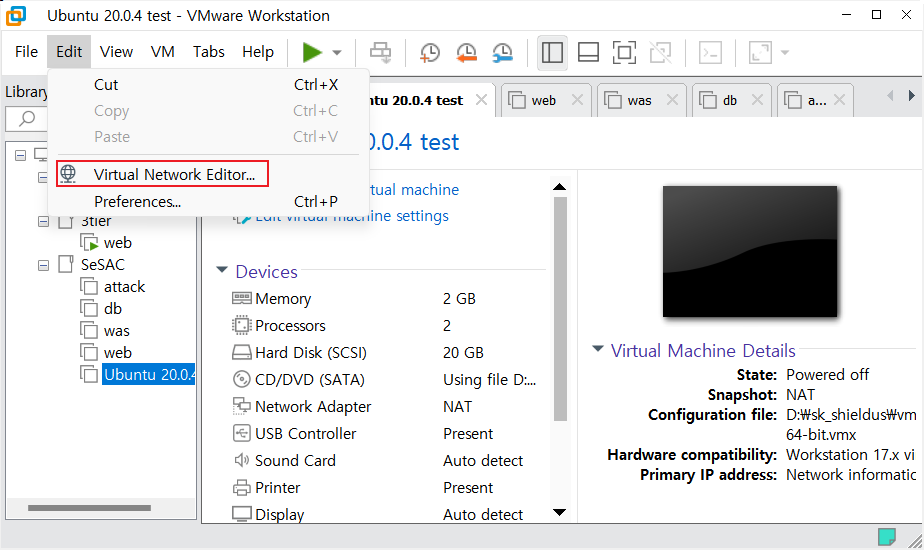Close the open Edit menu
Image resolution: width=924 pixels, height=550 pixels.
[x=69, y=52]
